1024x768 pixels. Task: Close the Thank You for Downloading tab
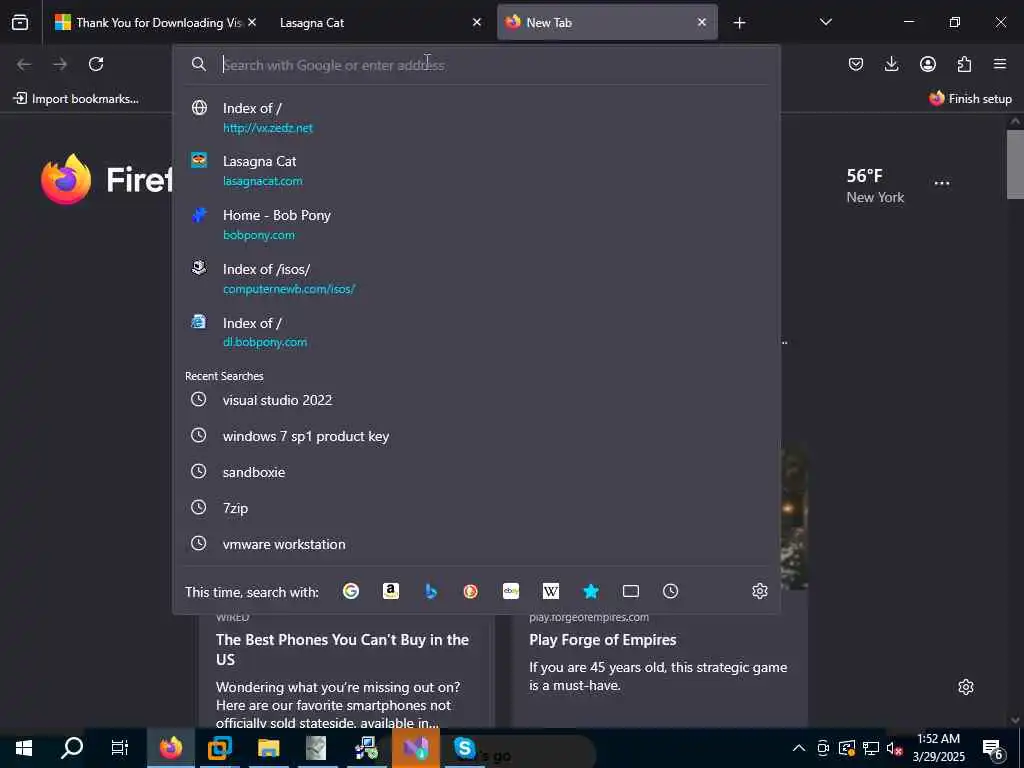tap(252, 22)
